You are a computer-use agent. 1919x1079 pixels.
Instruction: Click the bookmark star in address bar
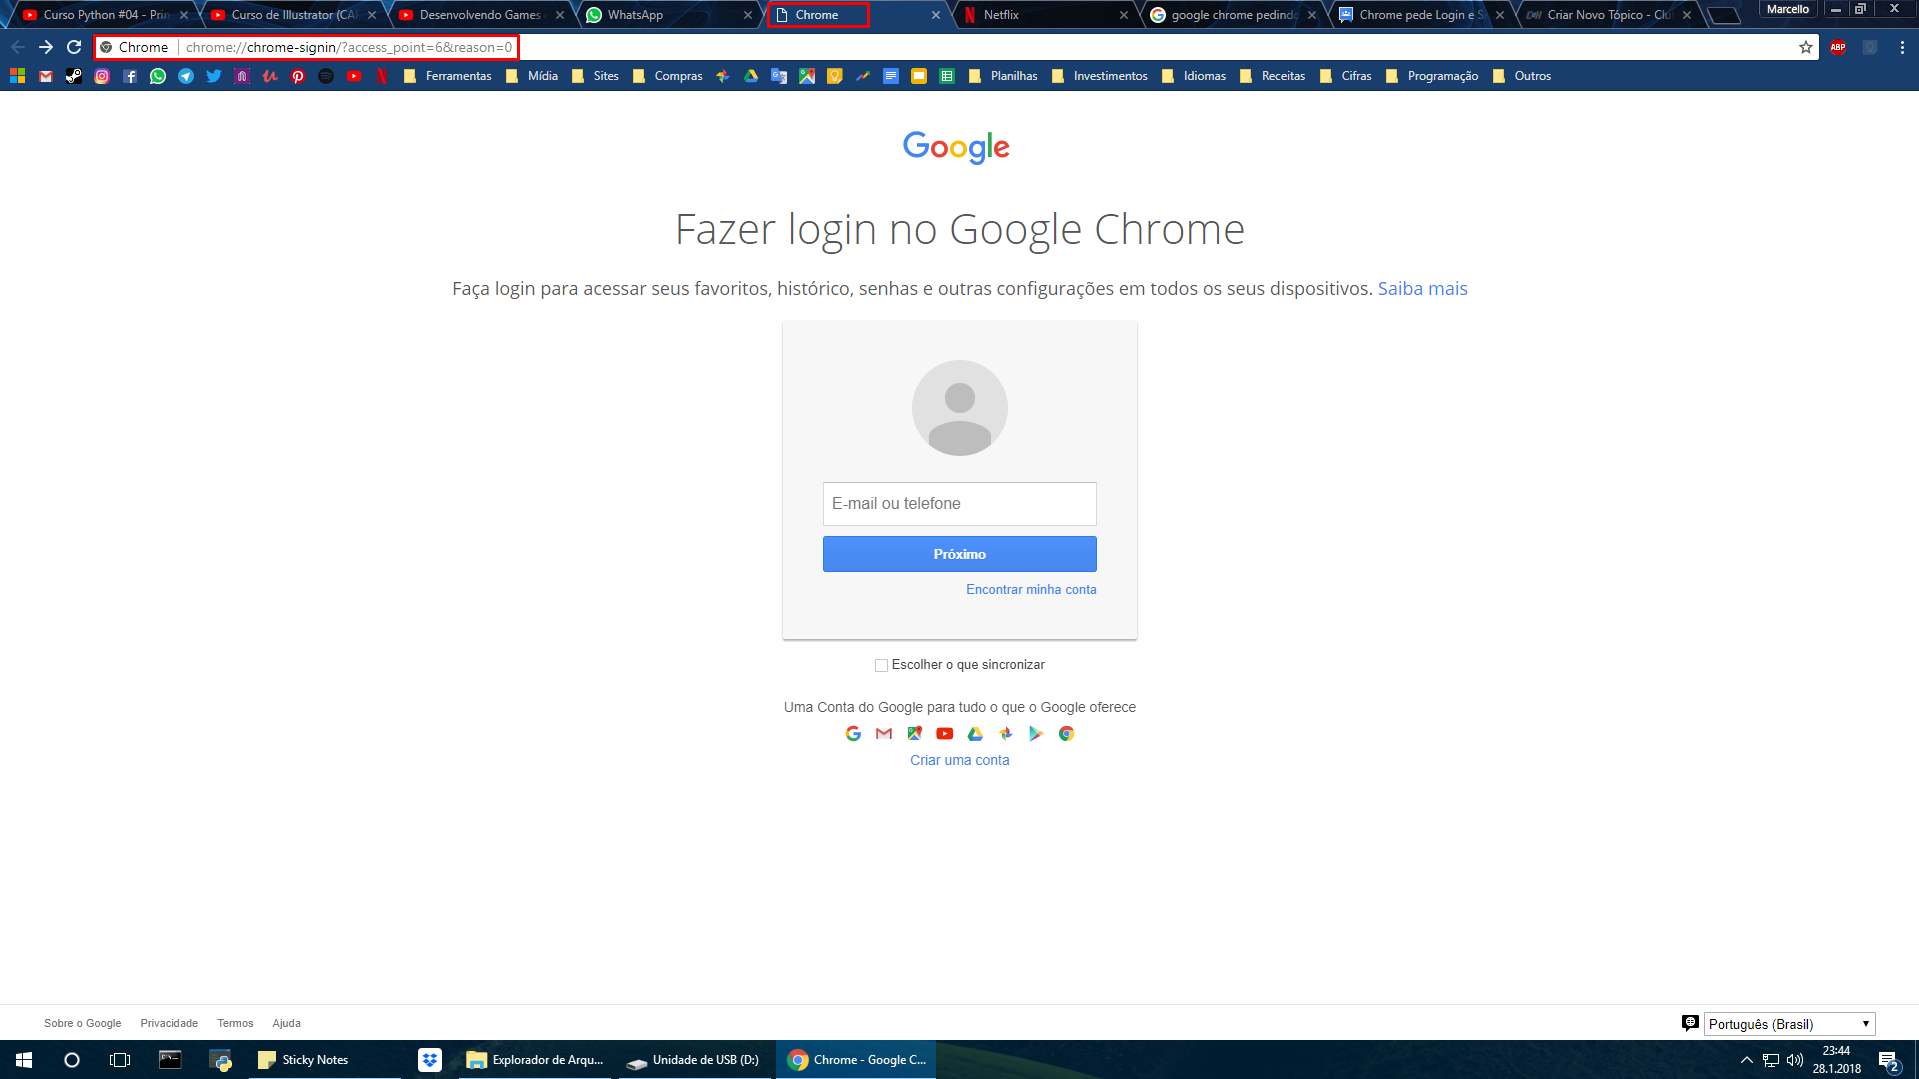point(1806,47)
